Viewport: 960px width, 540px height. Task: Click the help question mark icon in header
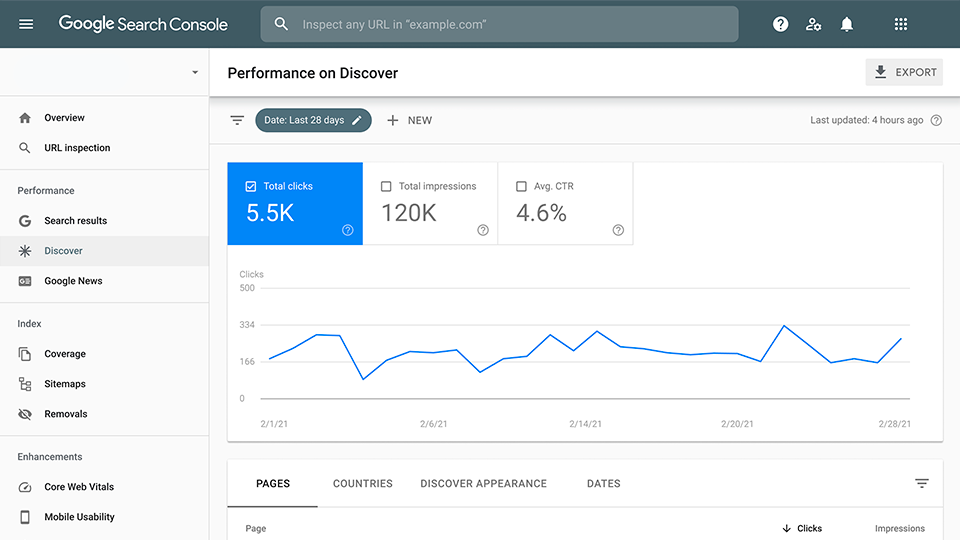(781, 24)
